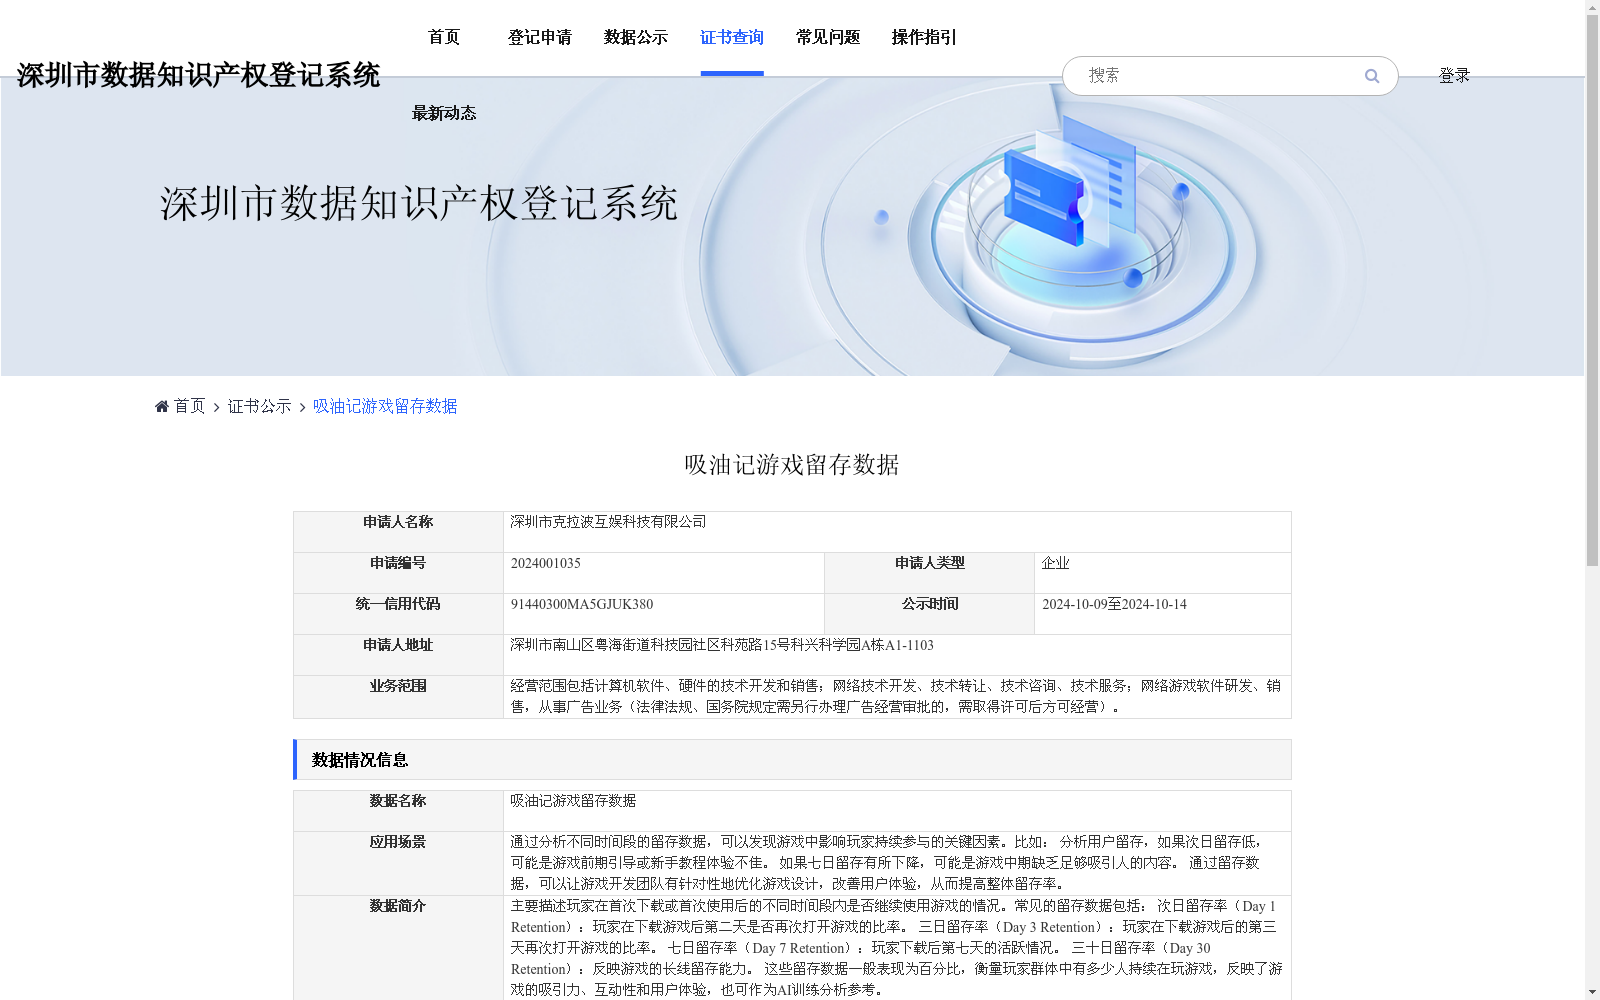1600x1000 pixels.
Task: Click the search magnifier icon
Action: (x=1372, y=76)
